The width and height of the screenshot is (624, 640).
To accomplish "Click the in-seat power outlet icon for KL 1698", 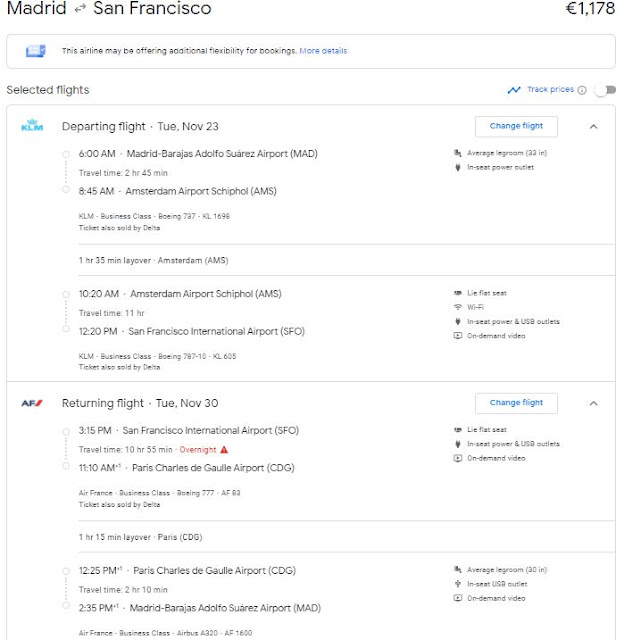I will 458,167.
